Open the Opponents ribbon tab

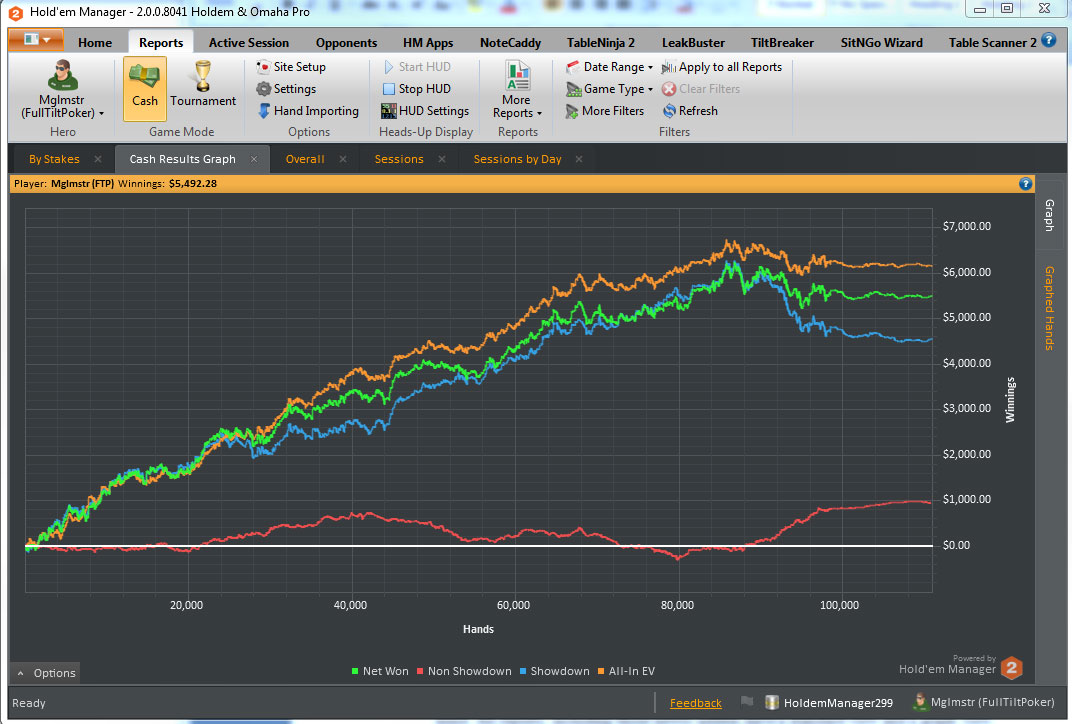(346, 42)
